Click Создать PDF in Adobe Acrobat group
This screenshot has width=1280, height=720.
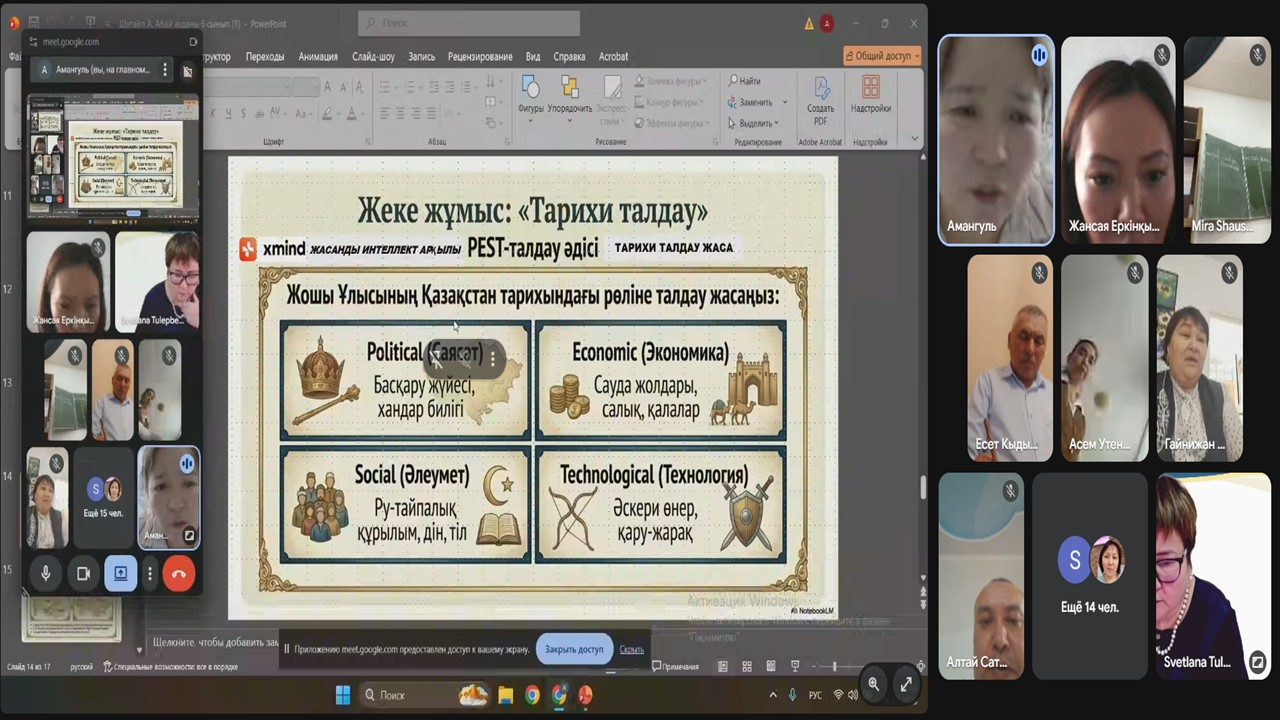820,98
